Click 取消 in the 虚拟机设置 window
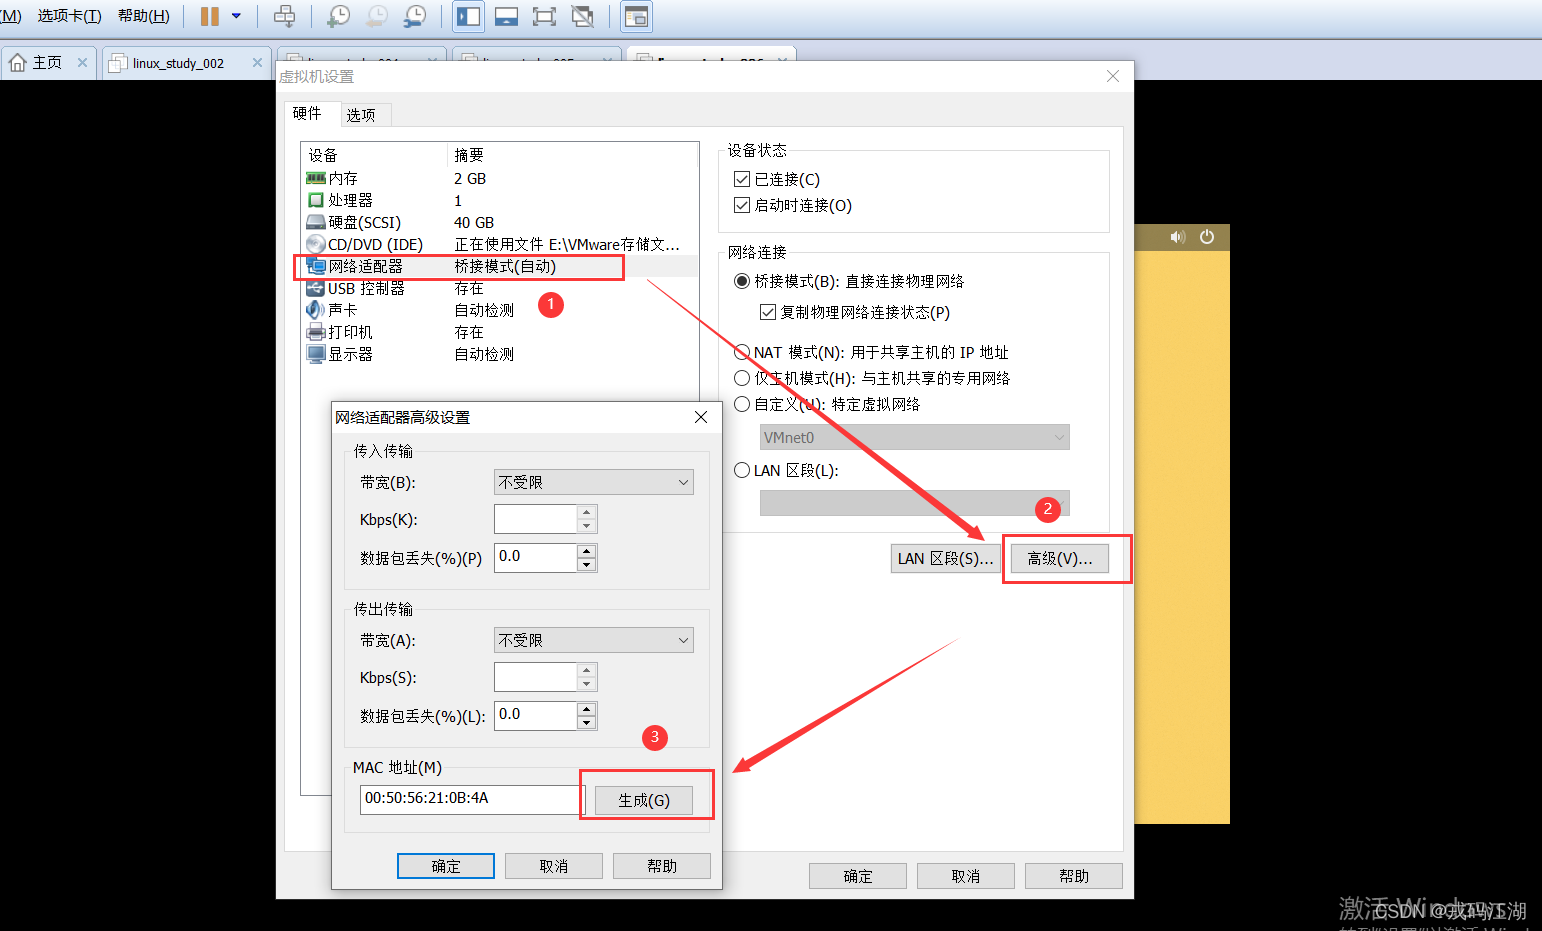 click(x=966, y=876)
